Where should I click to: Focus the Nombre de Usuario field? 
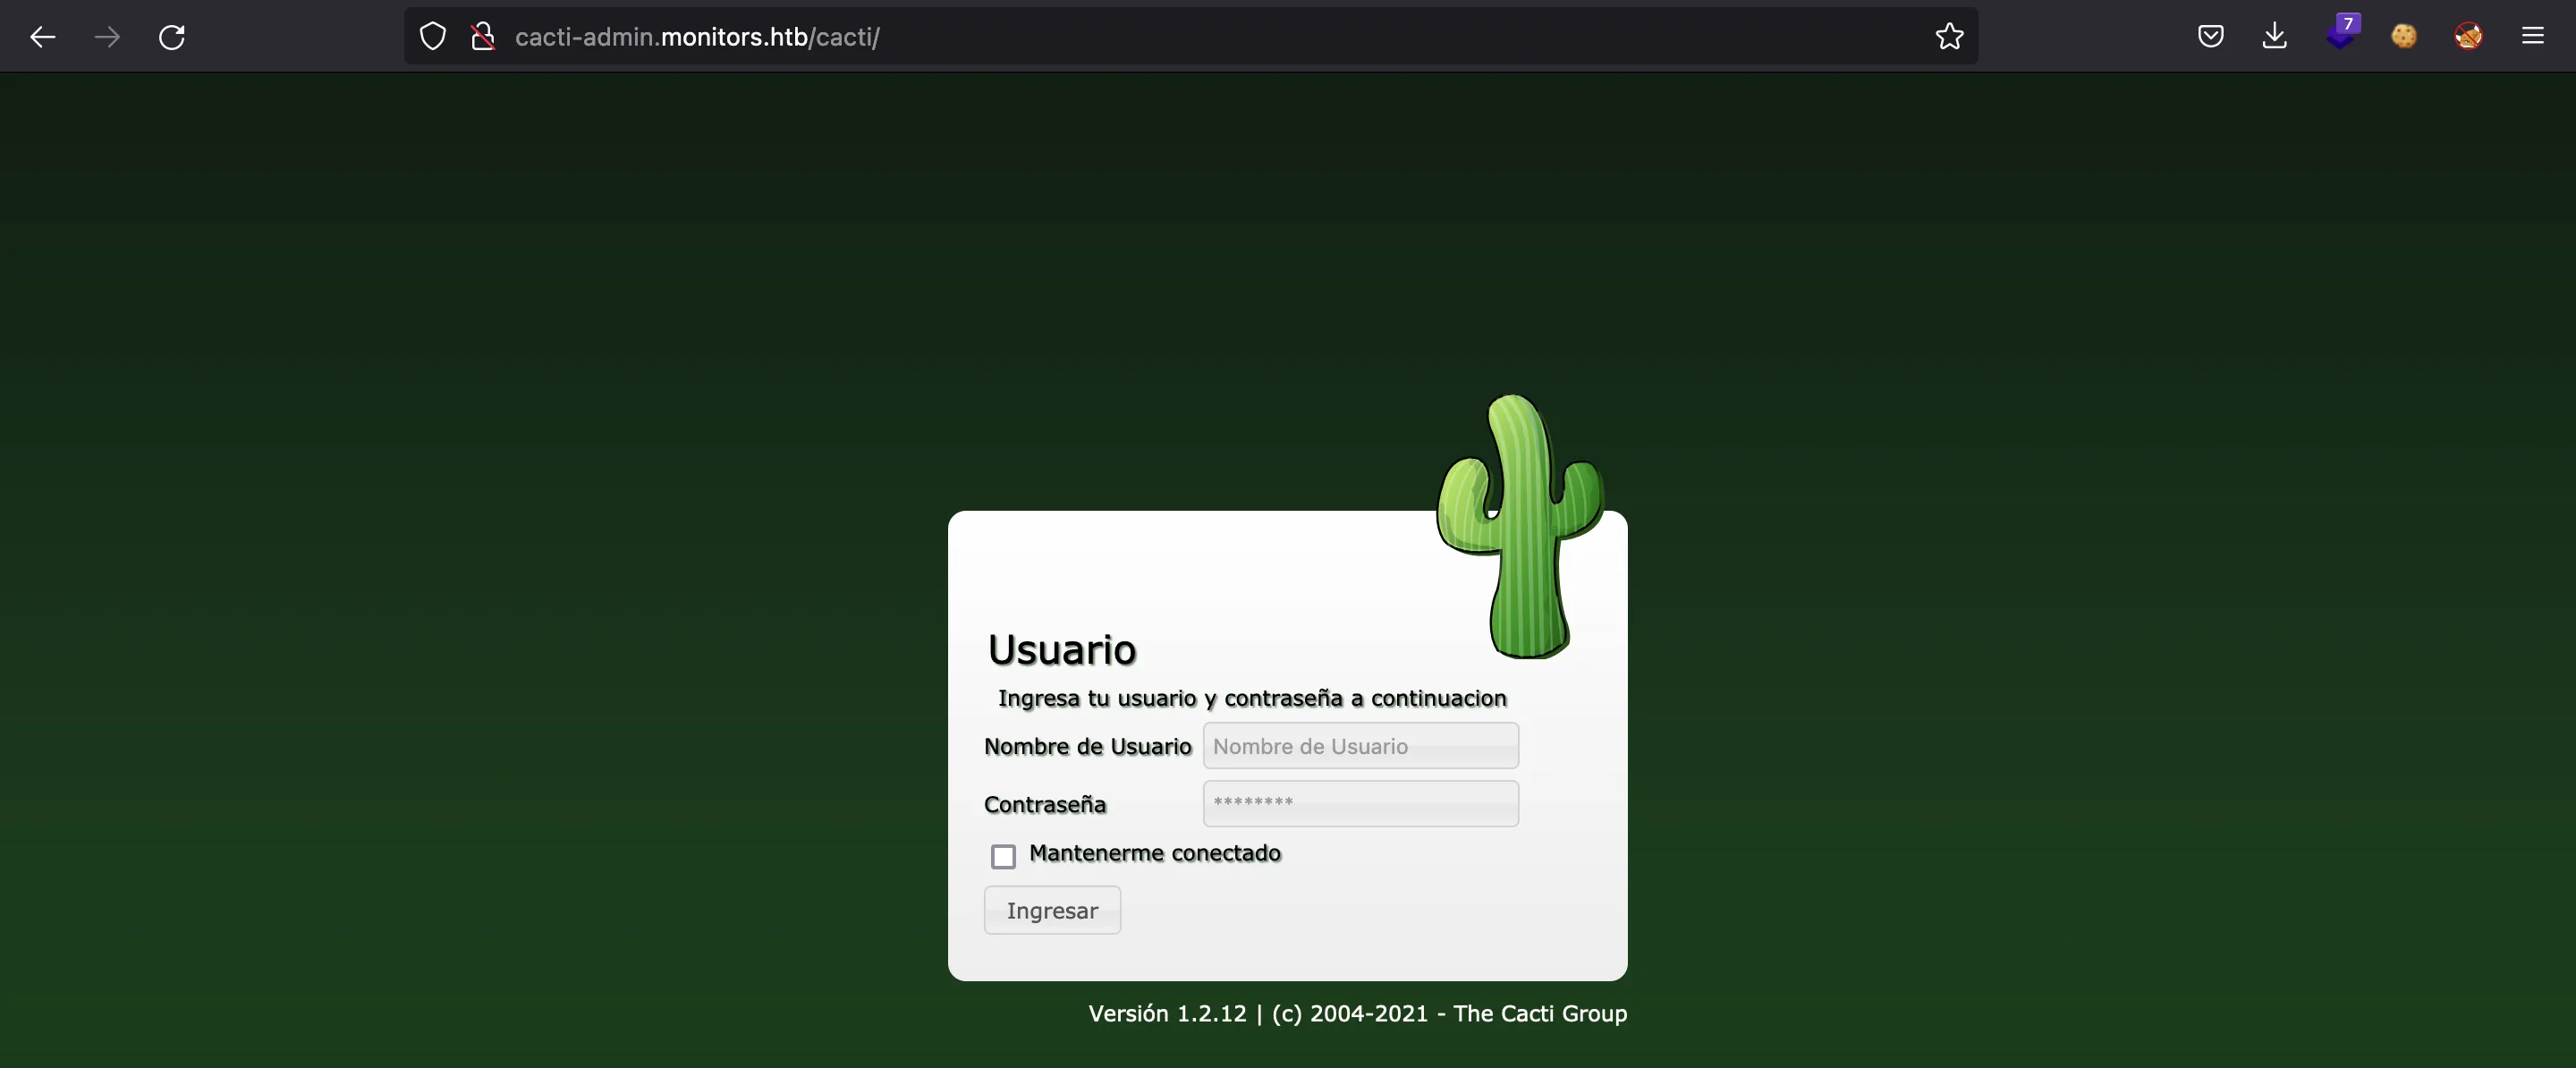point(1360,746)
